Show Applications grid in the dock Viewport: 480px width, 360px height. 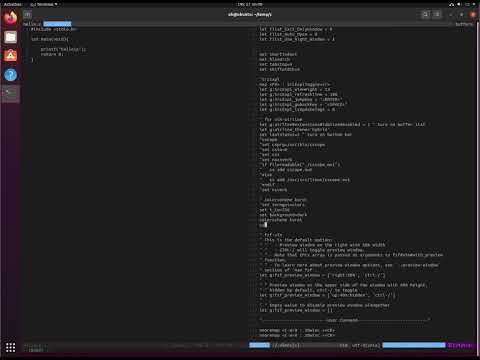pos(11,347)
